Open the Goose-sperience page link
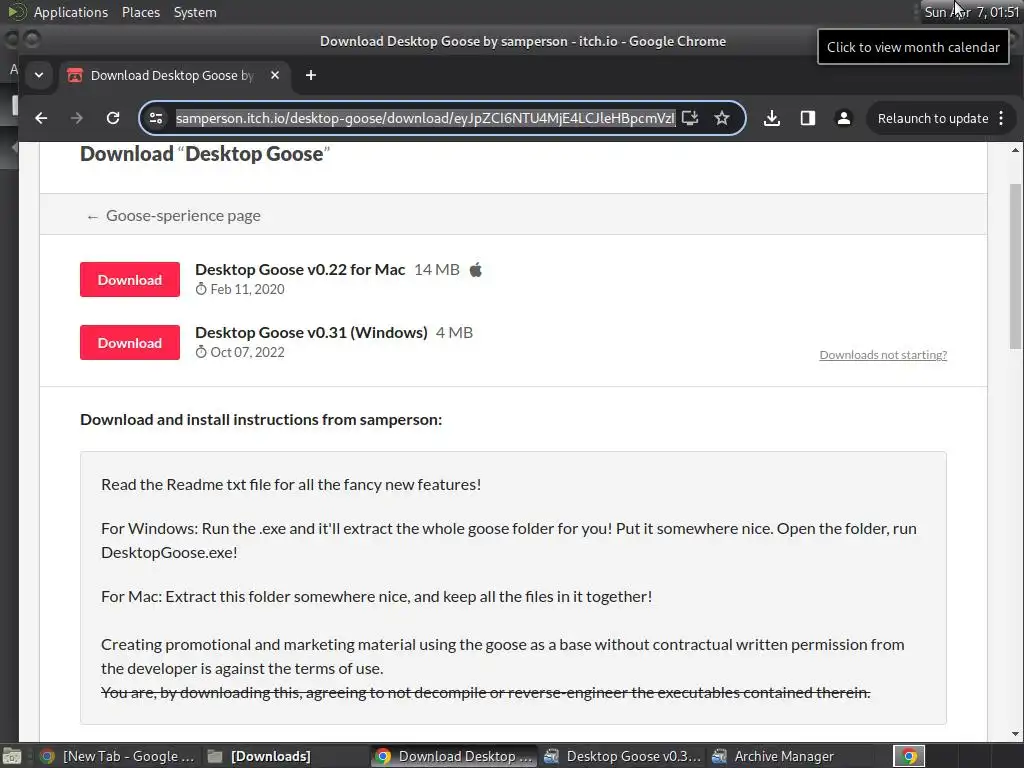This screenshot has height=768, width=1024. point(174,216)
